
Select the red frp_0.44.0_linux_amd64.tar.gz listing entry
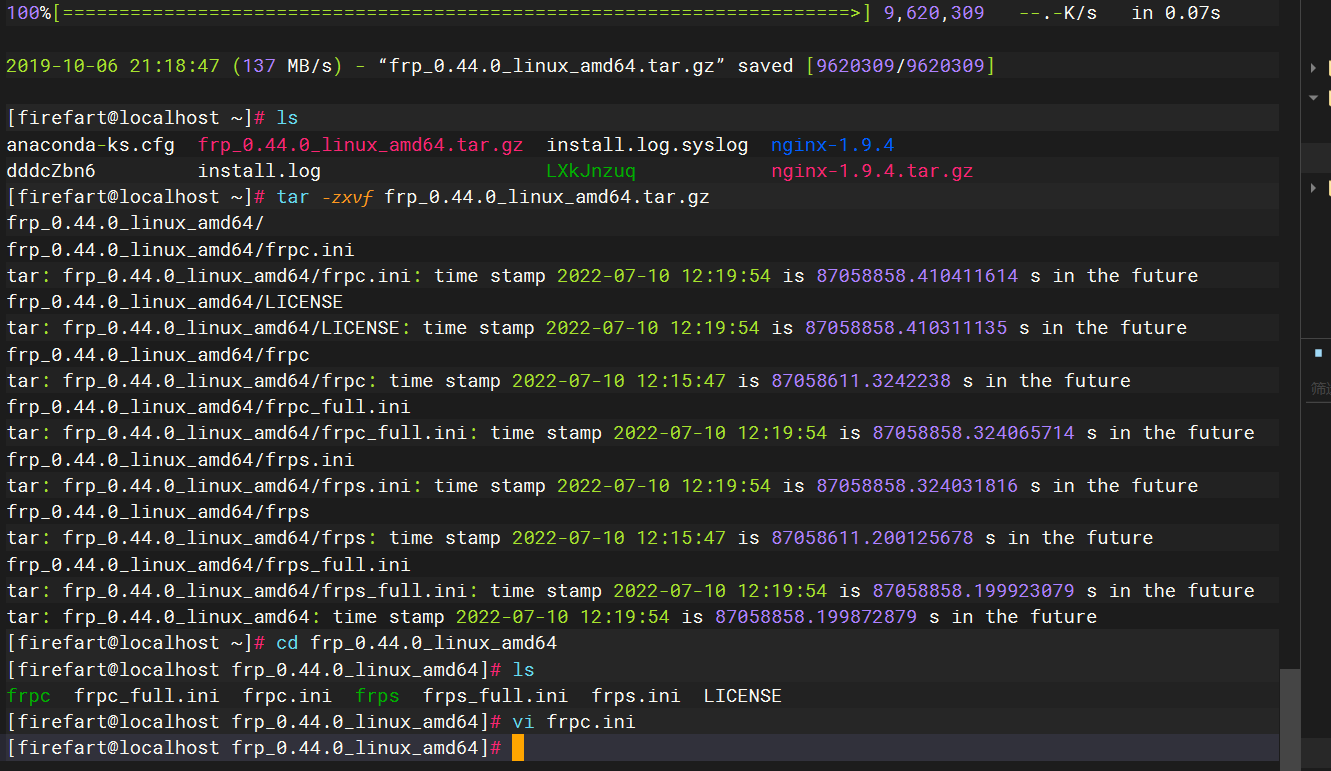[x=360, y=145]
